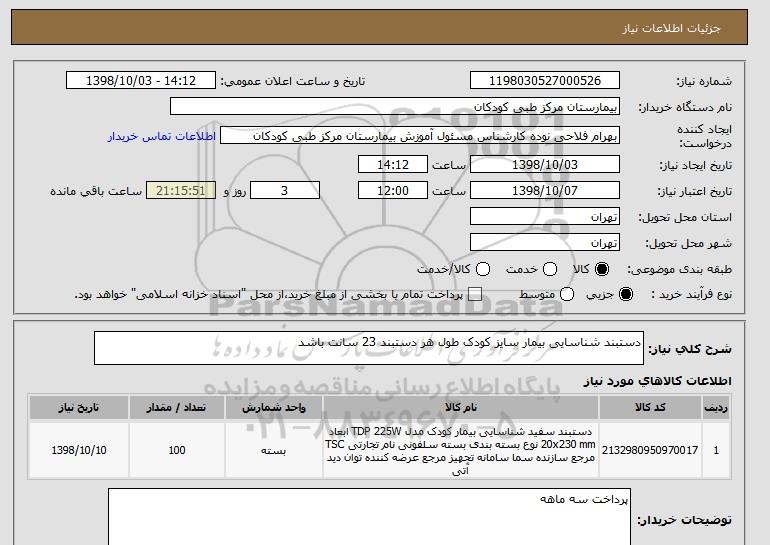Image resolution: width=770 pixels, height=545 pixels.
Task: Click the need date cell 1398/10/10
Action: [79, 450]
